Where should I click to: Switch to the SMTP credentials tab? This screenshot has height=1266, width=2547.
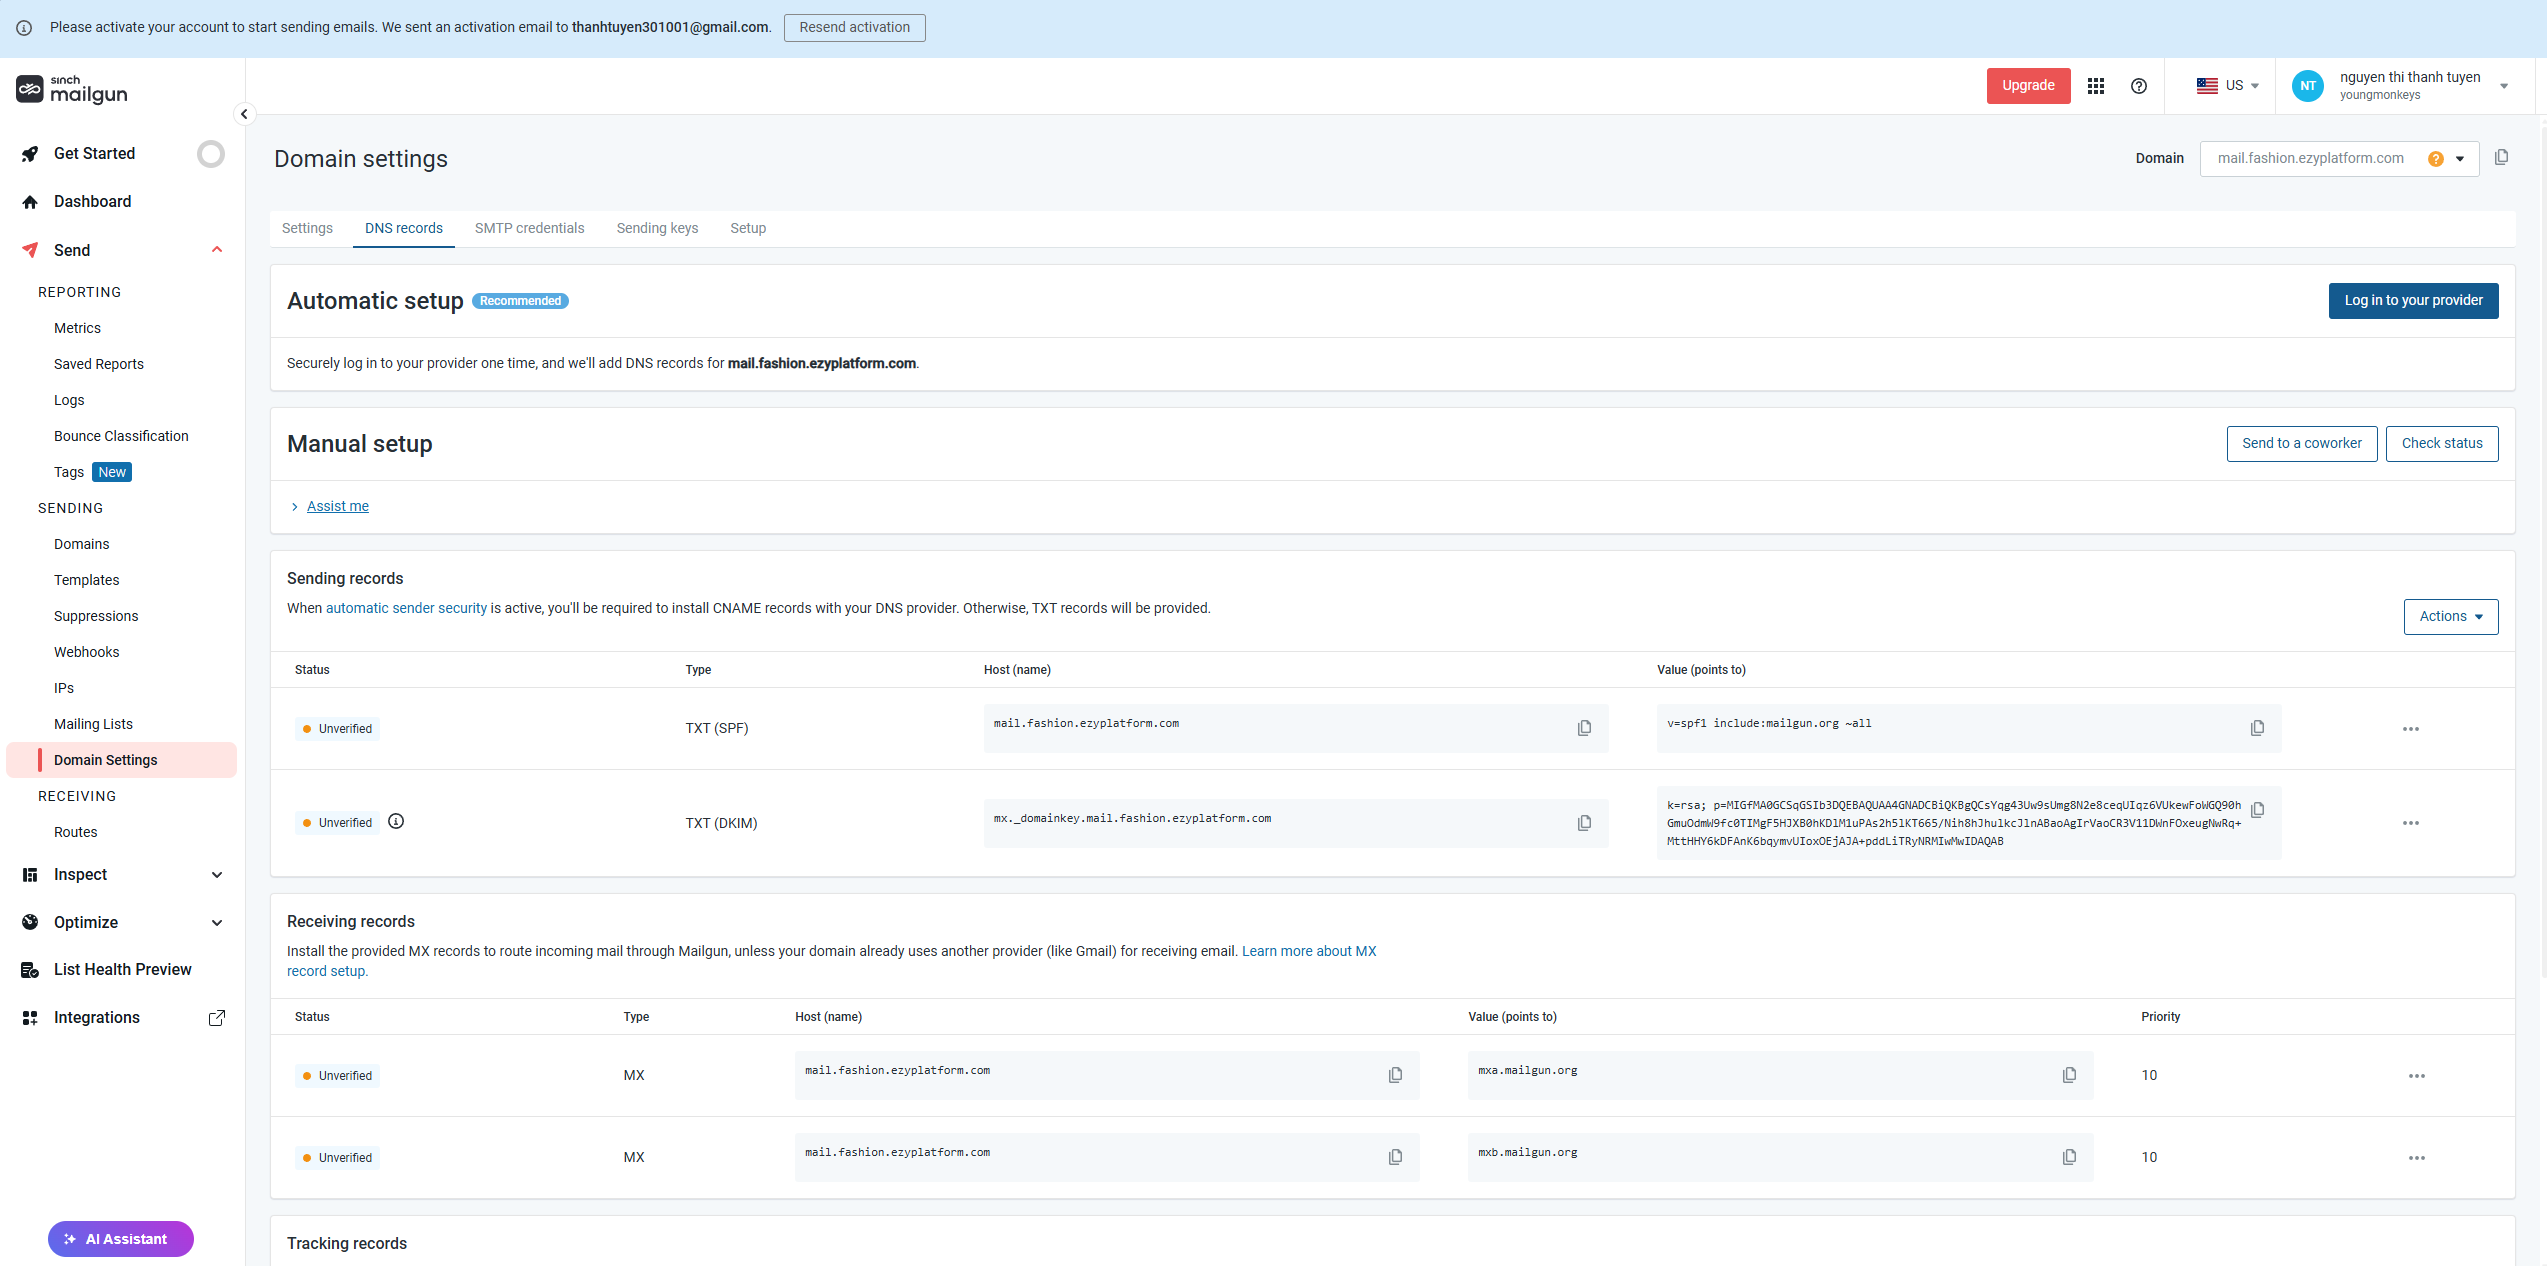point(529,228)
